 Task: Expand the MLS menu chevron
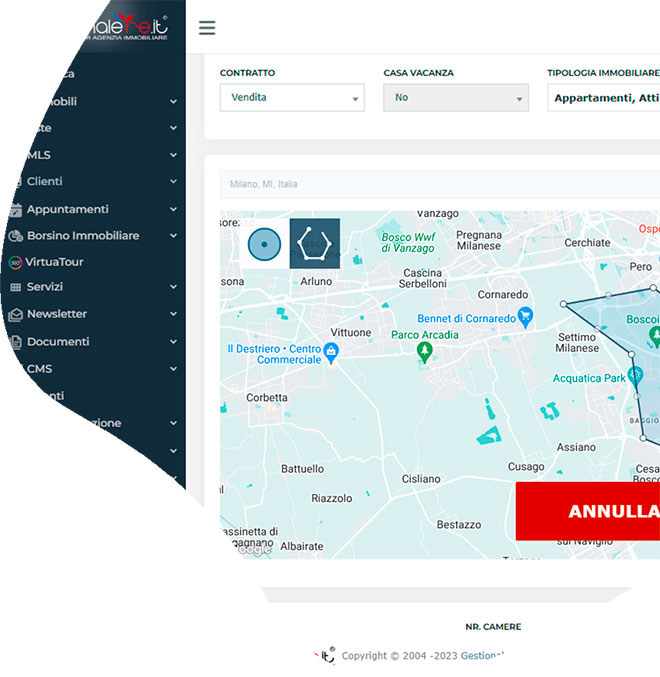(174, 155)
